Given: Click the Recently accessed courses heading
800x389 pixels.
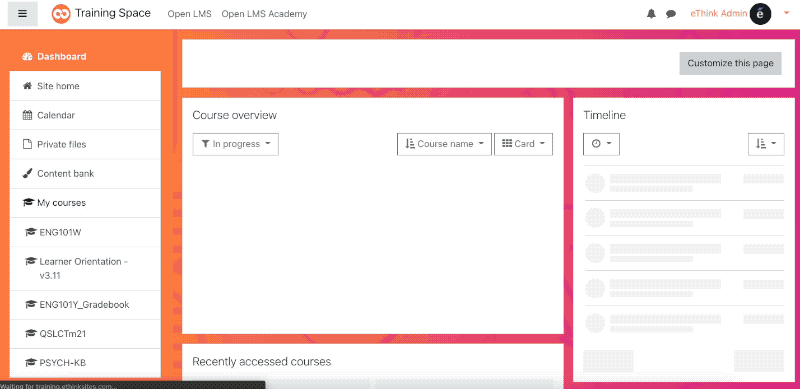Looking at the screenshot, I should click(x=262, y=361).
